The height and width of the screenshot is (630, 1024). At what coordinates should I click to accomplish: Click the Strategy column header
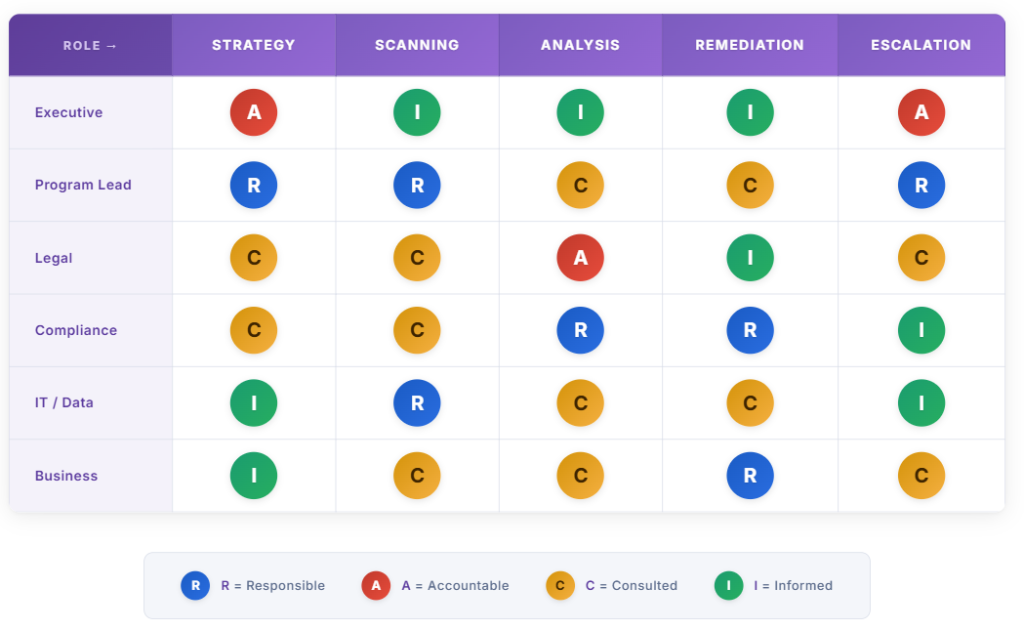tap(253, 45)
